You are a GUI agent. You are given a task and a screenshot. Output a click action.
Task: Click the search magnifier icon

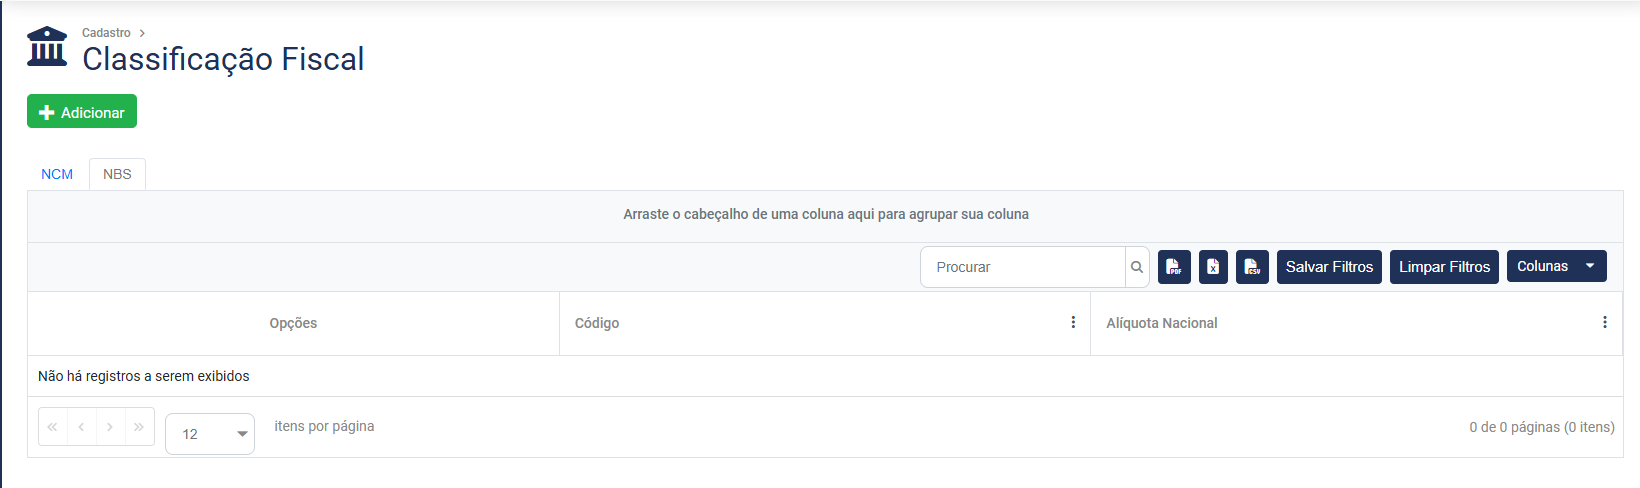1137,267
